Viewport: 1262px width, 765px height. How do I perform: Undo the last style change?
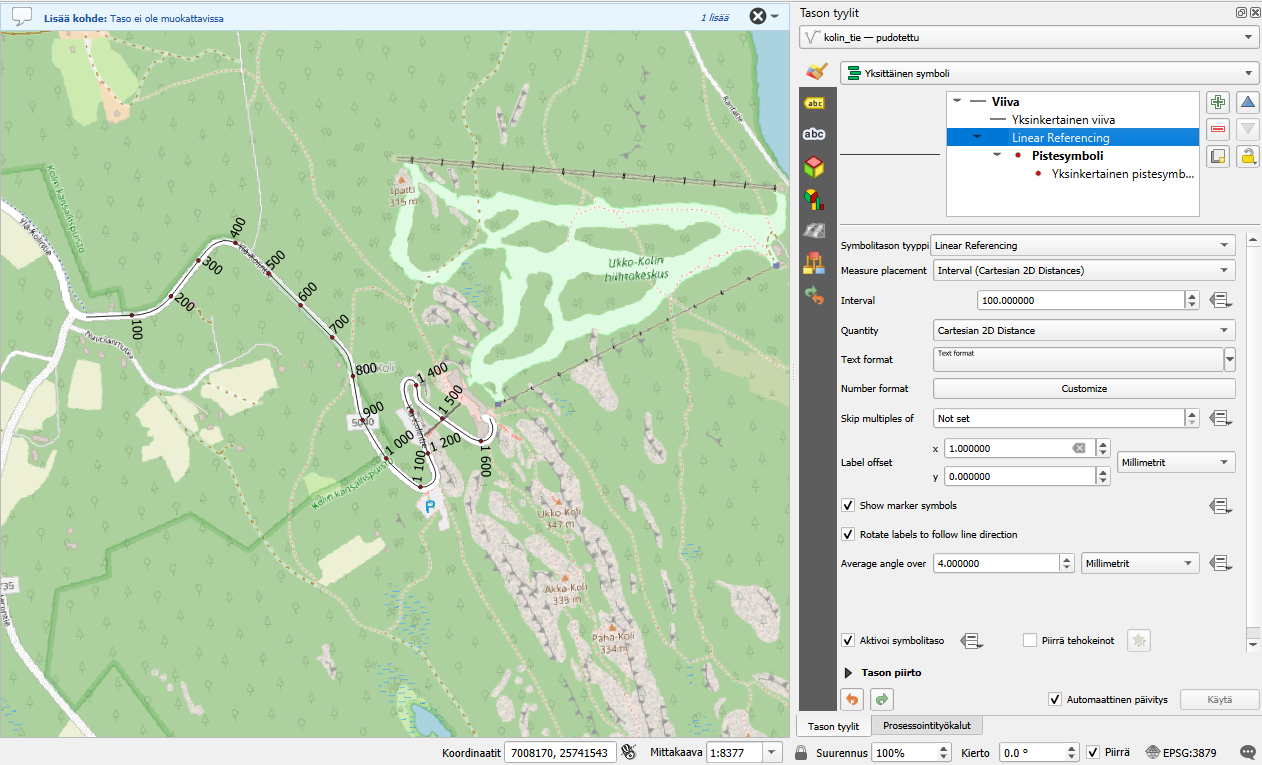pyautogui.click(x=853, y=699)
